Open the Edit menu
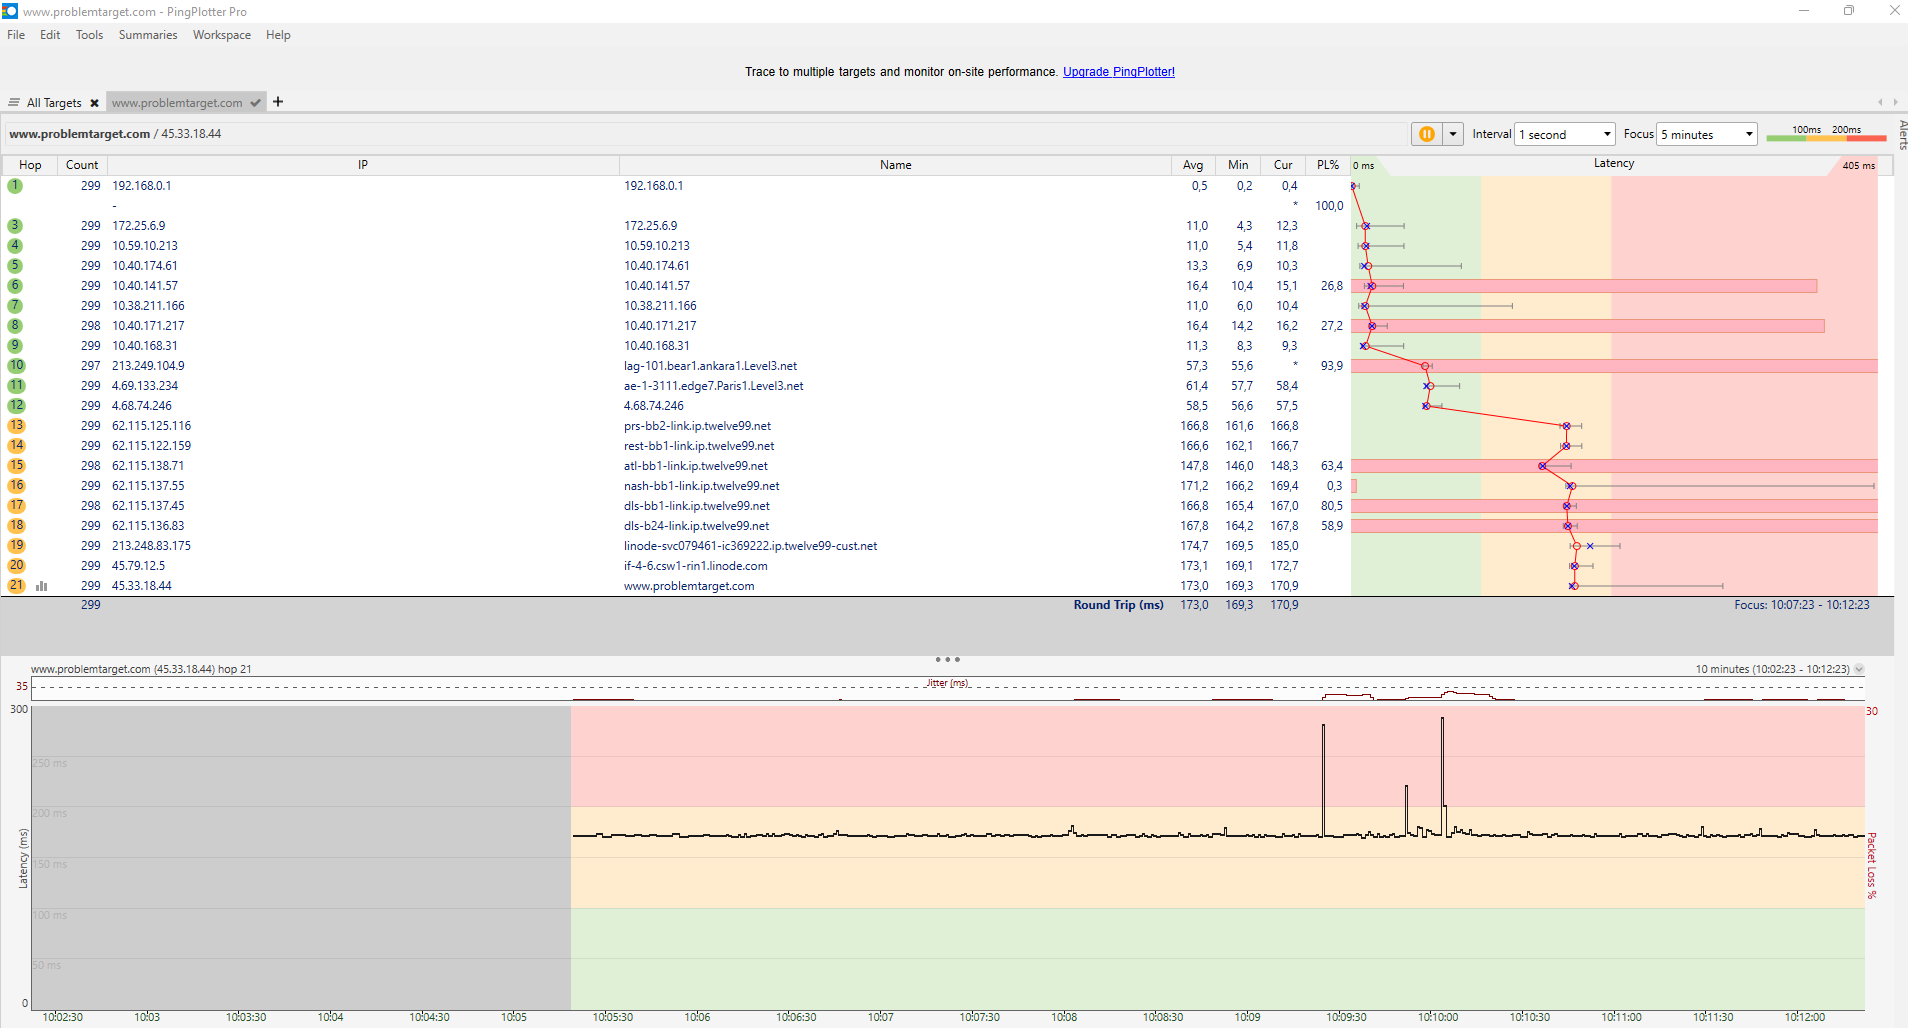 click(x=50, y=35)
